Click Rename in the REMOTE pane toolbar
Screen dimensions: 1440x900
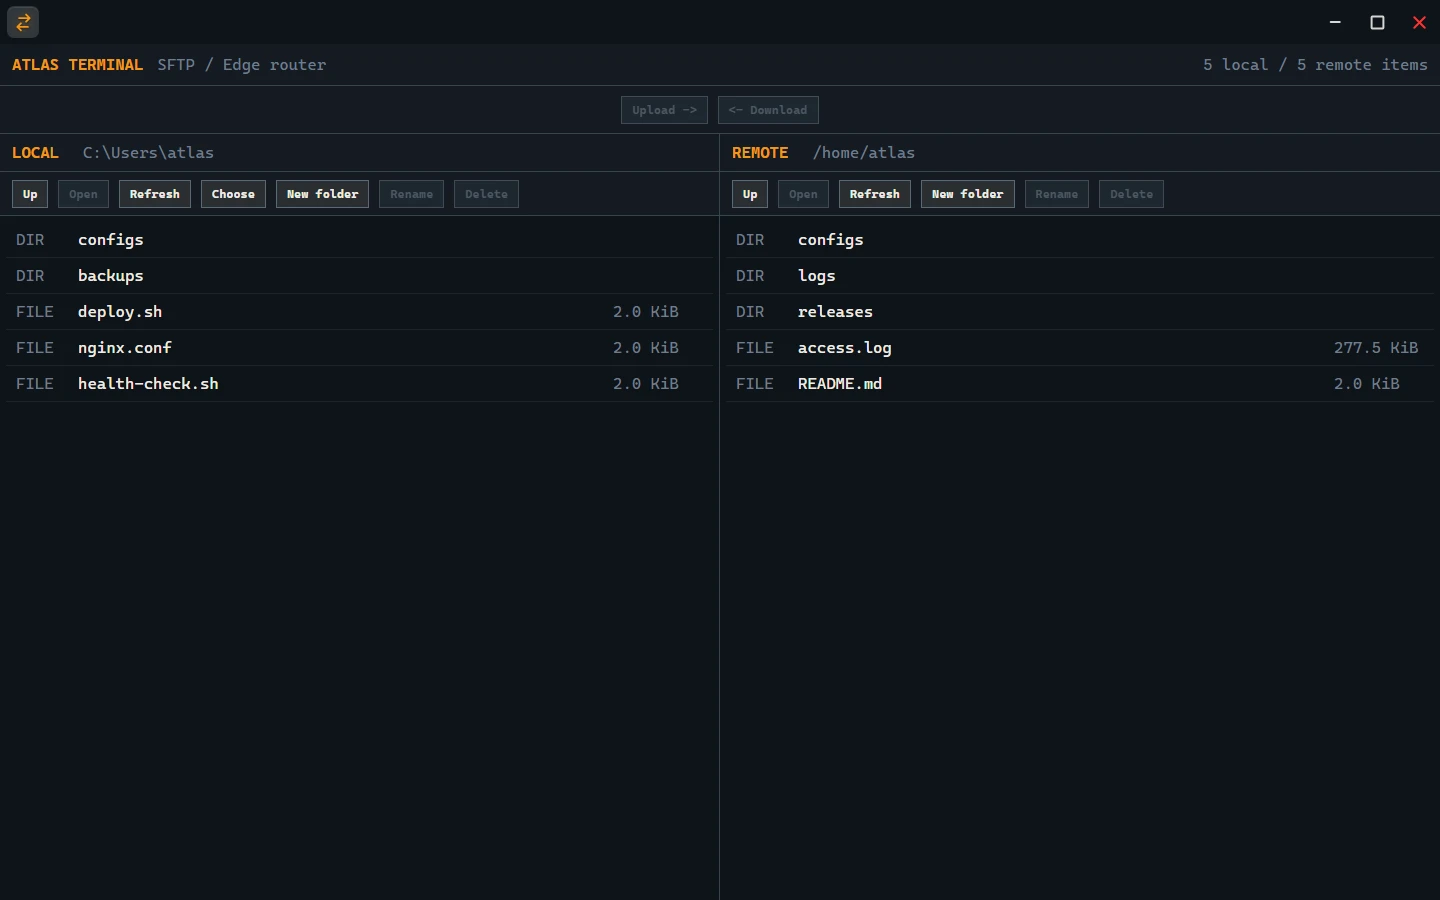tap(1057, 194)
